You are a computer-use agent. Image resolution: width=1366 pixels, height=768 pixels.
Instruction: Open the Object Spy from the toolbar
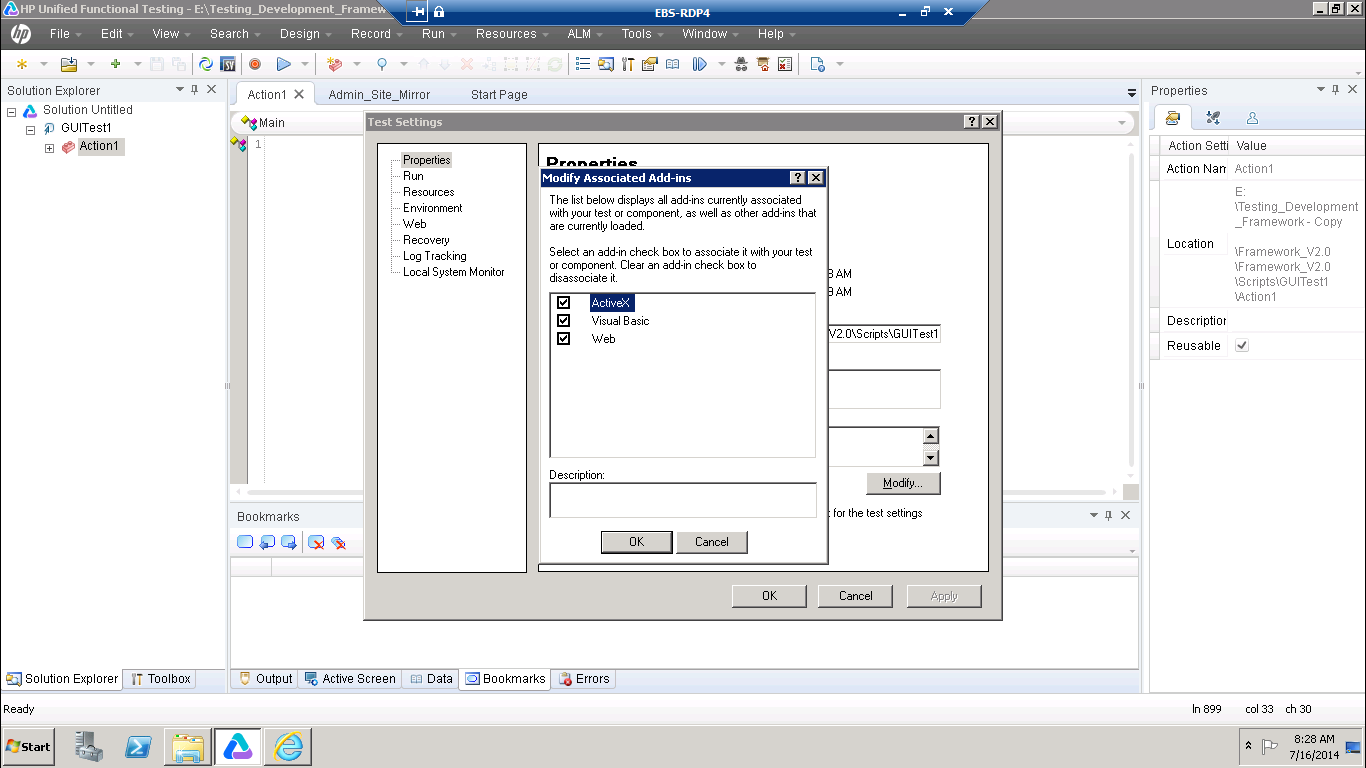(381, 63)
